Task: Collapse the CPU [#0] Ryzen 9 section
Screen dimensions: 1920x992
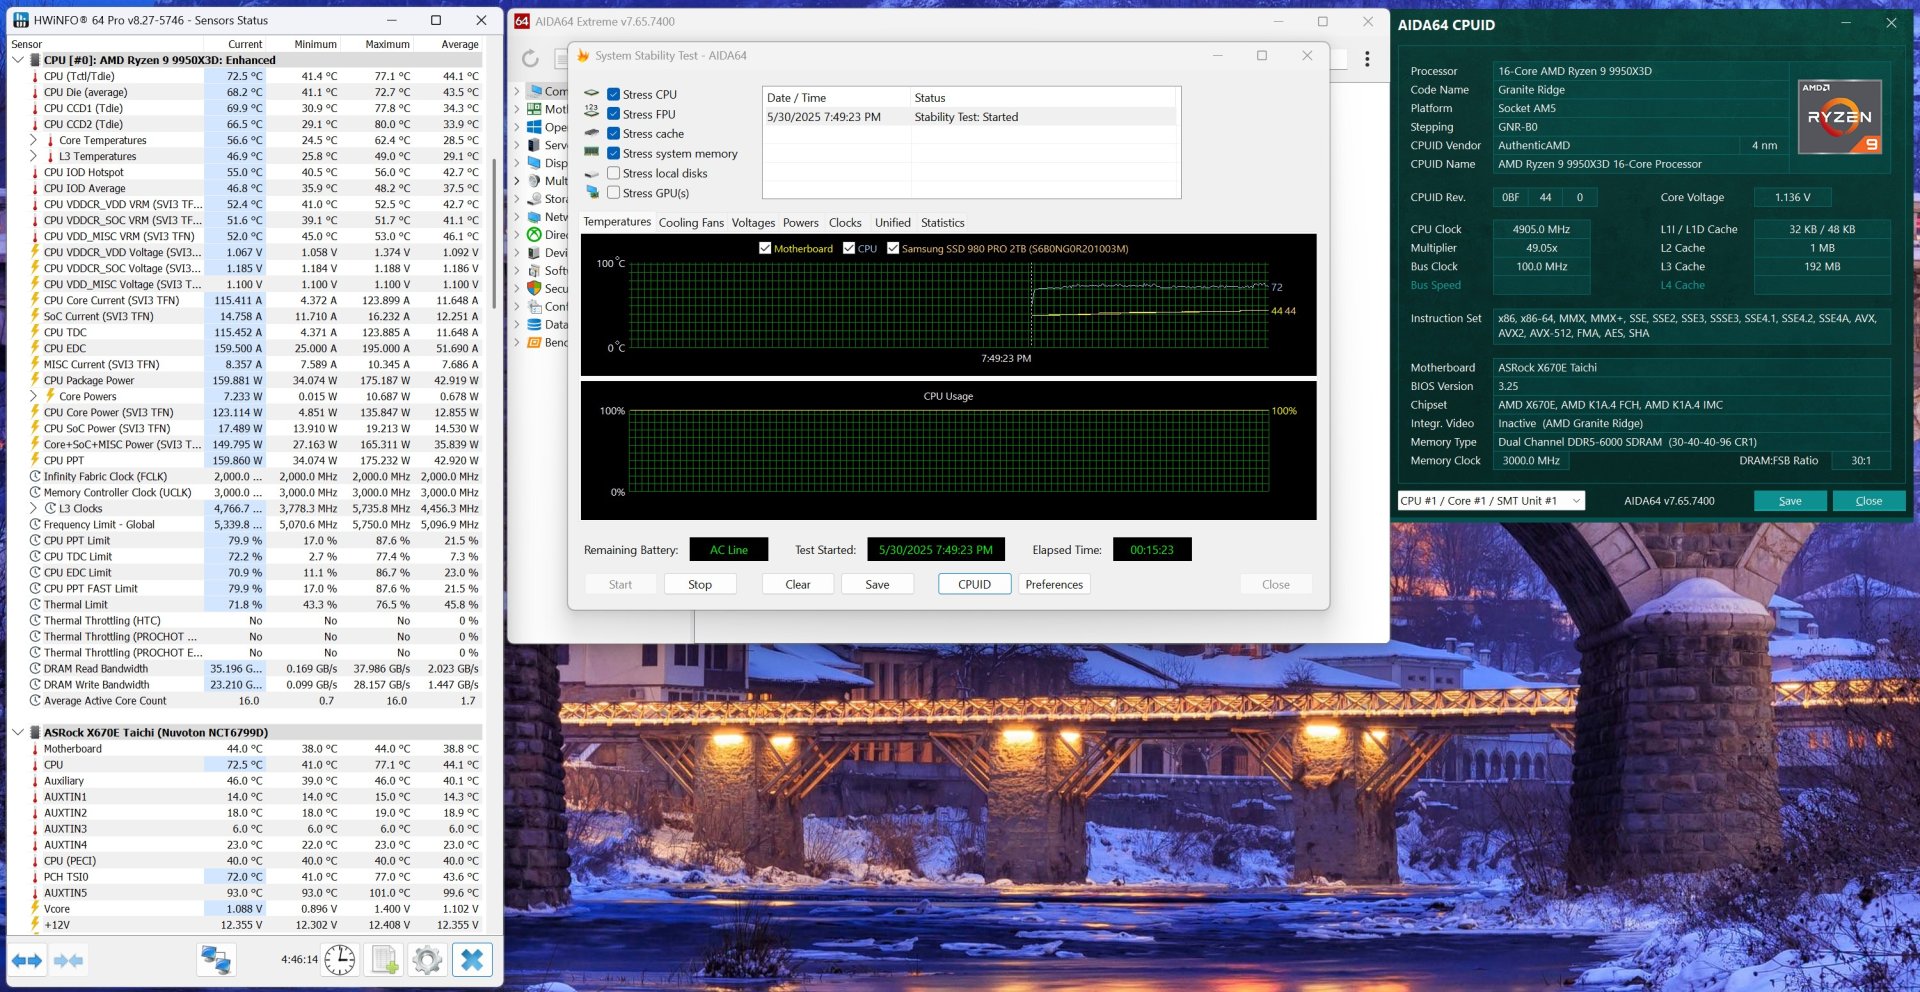Action: pyautogui.click(x=17, y=60)
